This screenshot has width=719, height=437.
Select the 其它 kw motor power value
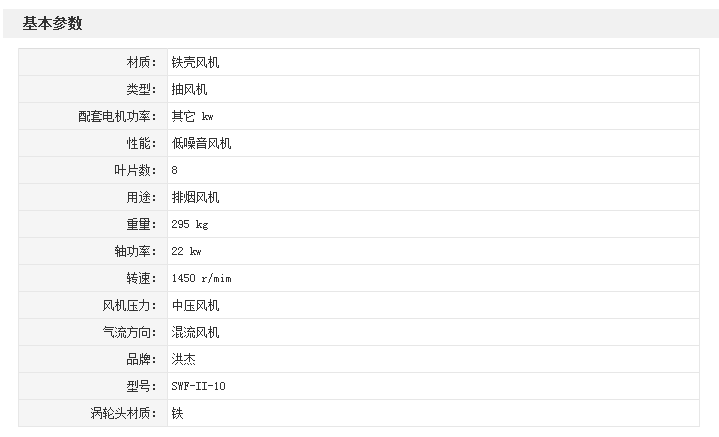click(x=193, y=116)
